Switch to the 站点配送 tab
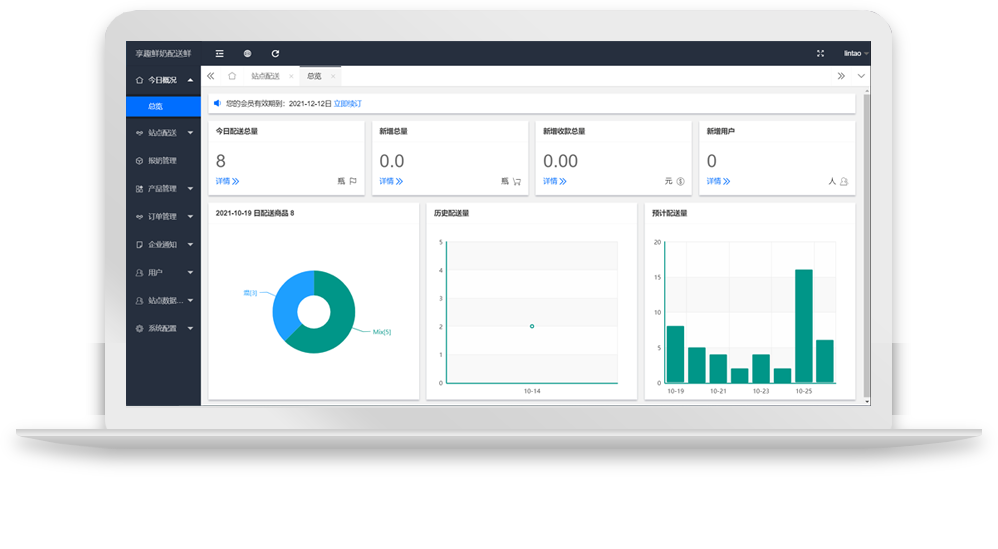This screenshot has height=549, width=998. pyautogui.click(x=265, y=76)
